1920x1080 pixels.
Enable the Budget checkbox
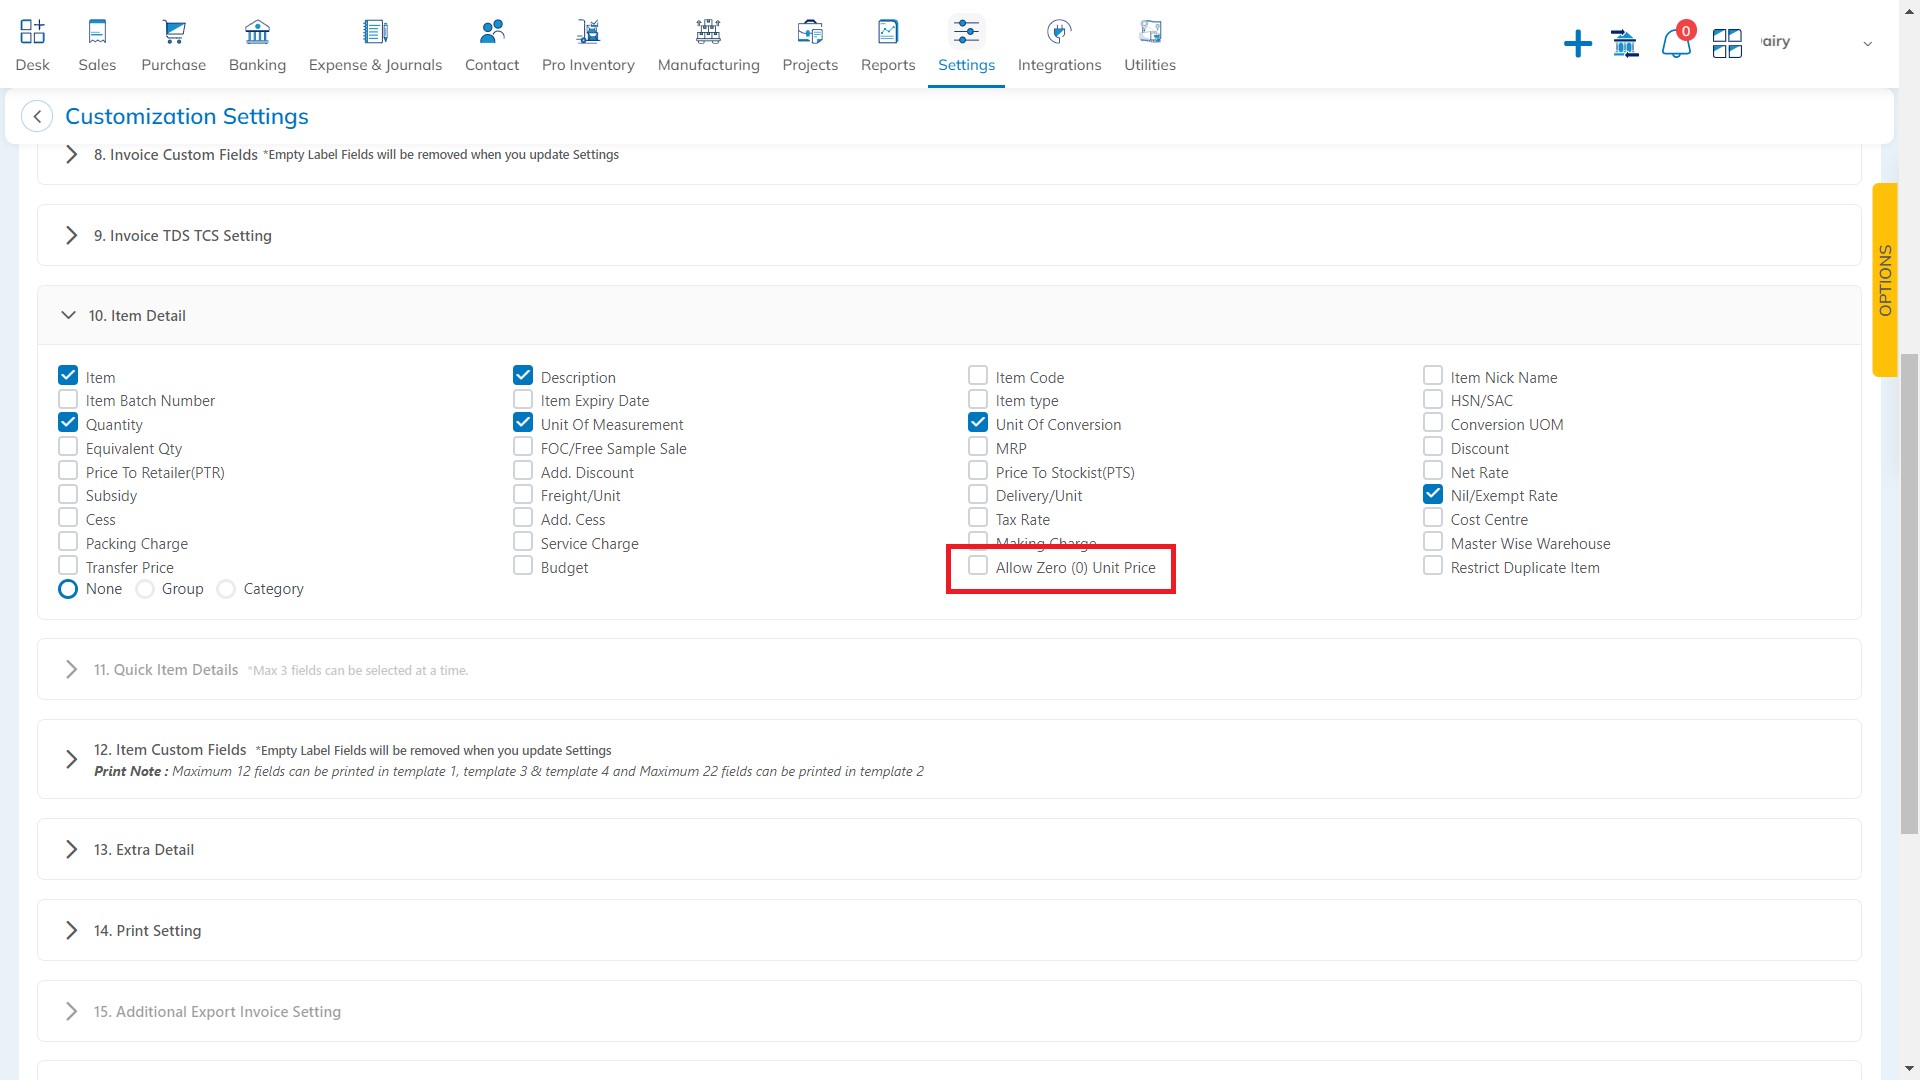(523, 565)
